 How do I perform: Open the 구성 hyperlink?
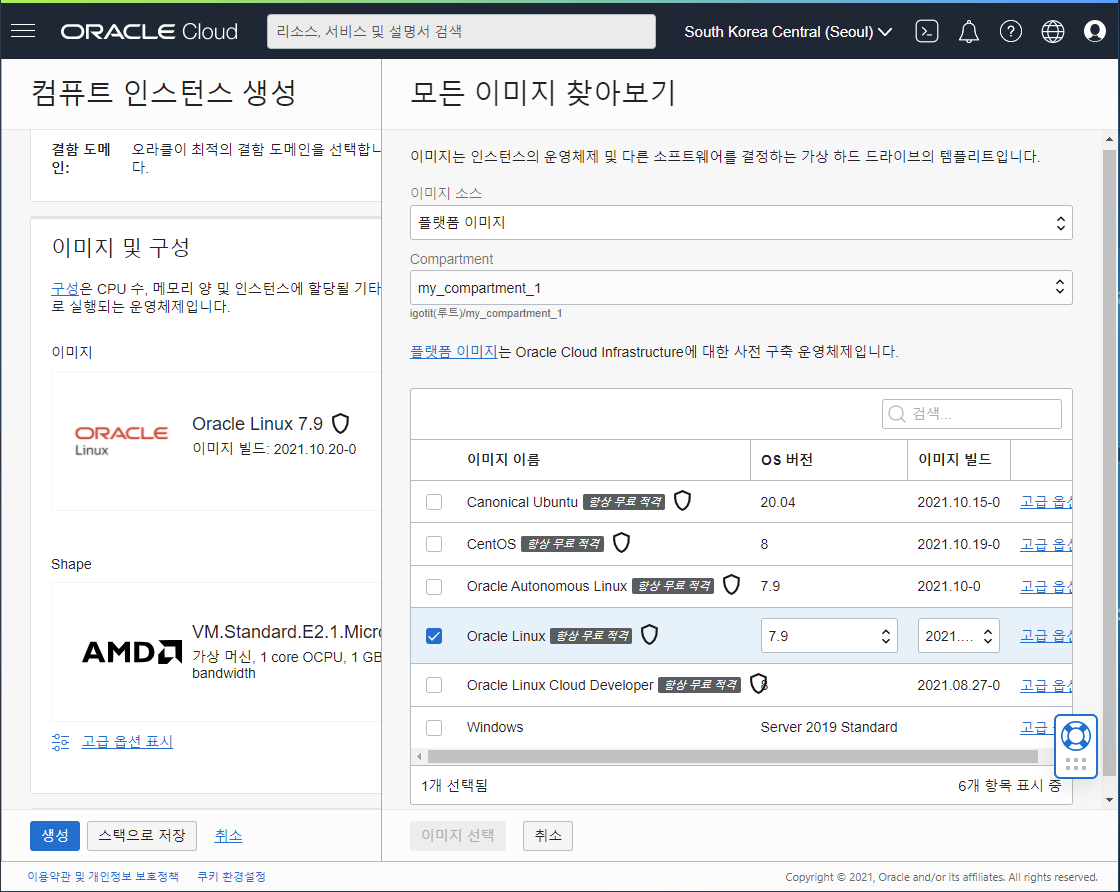pos(65,289)
